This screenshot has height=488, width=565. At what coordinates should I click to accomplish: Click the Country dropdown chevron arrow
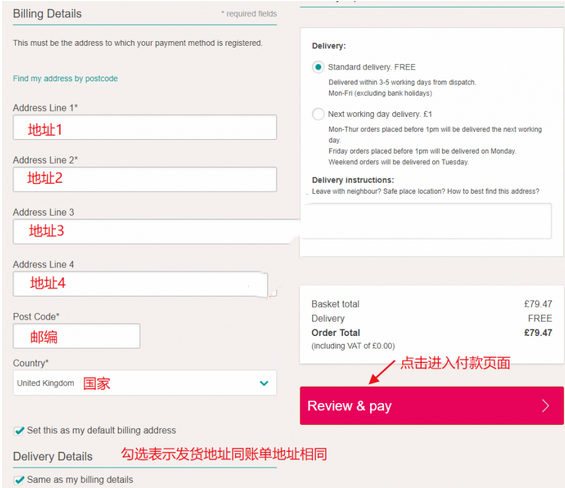point(264,383)
